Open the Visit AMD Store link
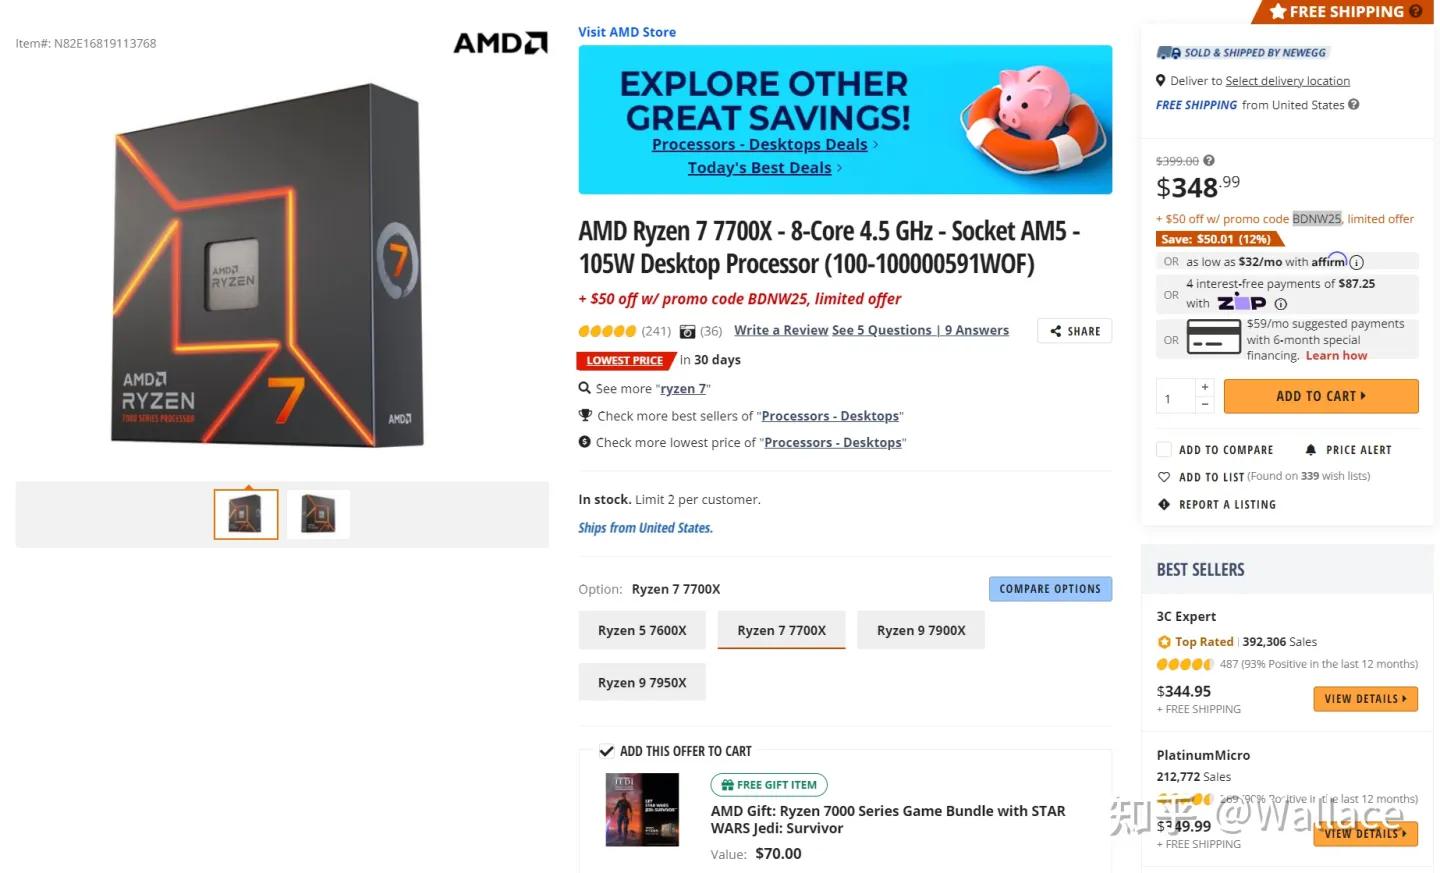 (x=627, y=32)
